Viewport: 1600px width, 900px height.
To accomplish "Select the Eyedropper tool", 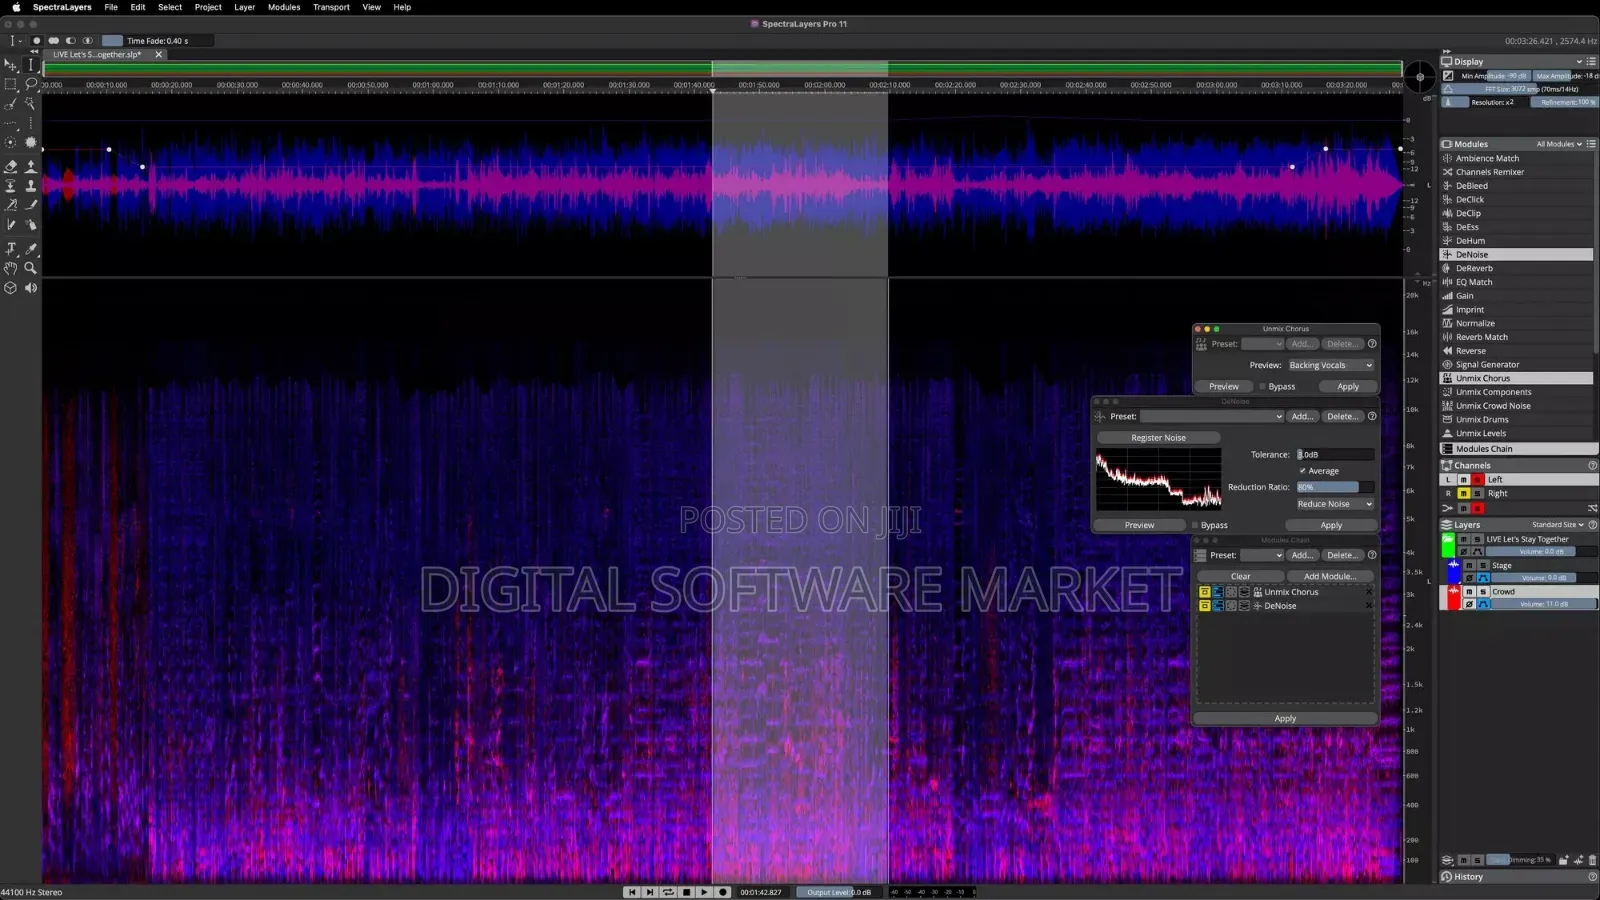I will click(30, 249).
